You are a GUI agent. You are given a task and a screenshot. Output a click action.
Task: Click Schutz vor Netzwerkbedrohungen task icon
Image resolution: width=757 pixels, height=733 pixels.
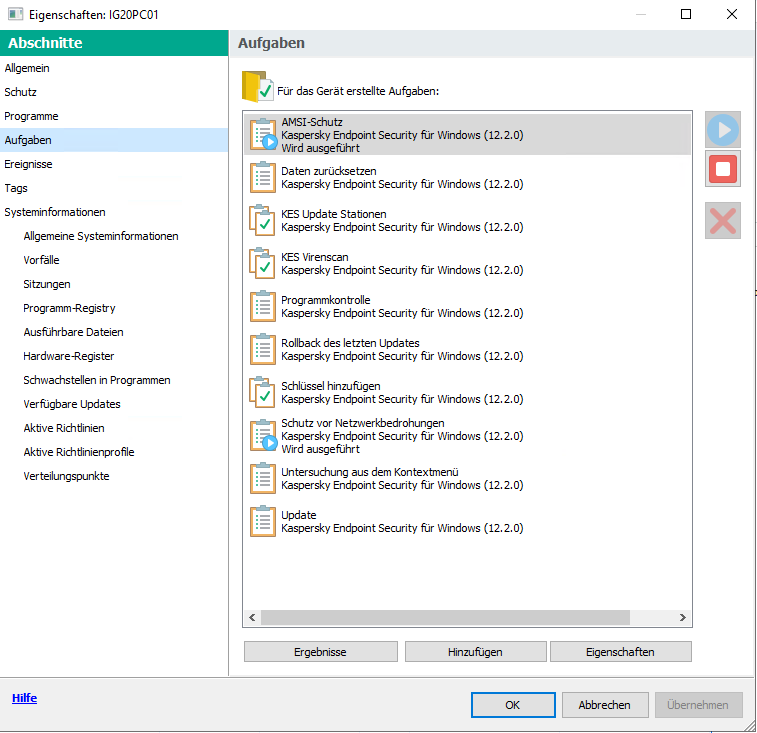pyautogui.click(x=263, y=435)
